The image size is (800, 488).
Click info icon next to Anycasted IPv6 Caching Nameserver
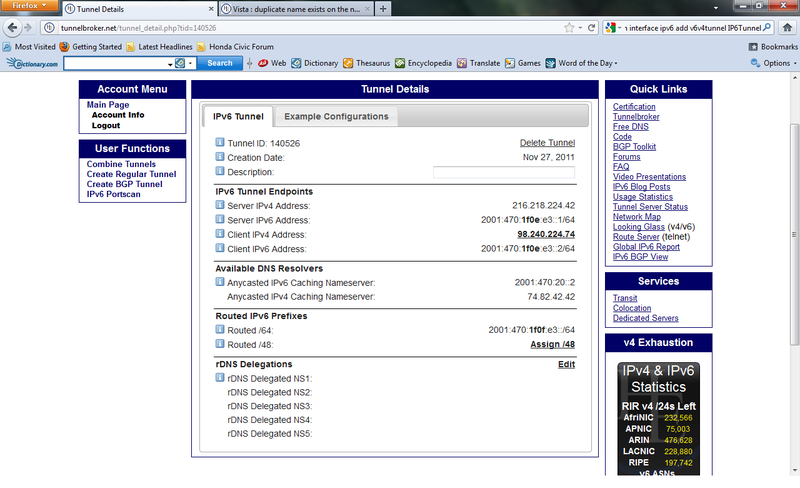[220, 282]
